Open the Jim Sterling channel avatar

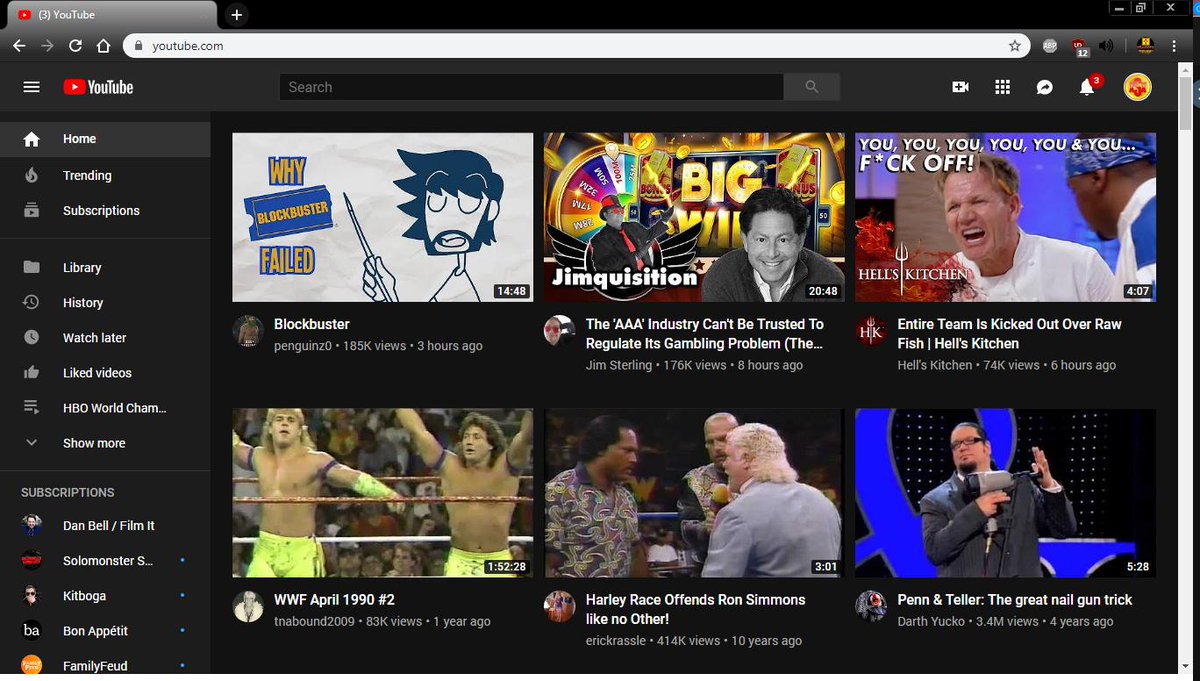(x=559, y=331)
